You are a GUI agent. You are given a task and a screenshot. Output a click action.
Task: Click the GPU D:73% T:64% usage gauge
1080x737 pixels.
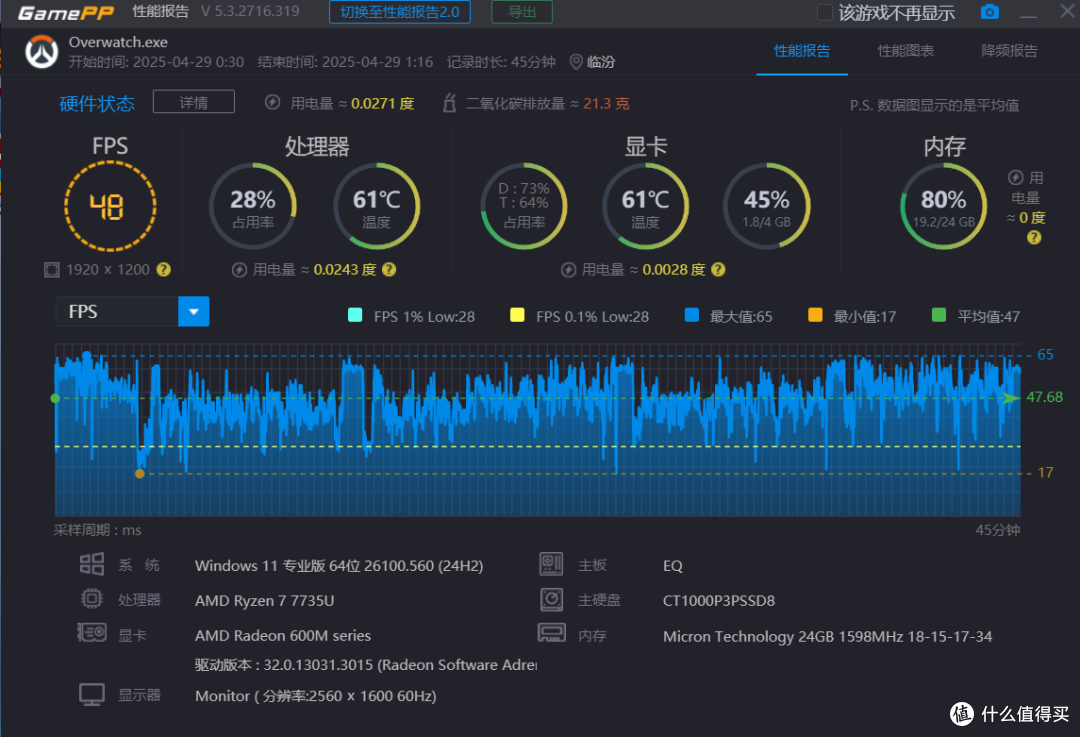click(523, 206)
